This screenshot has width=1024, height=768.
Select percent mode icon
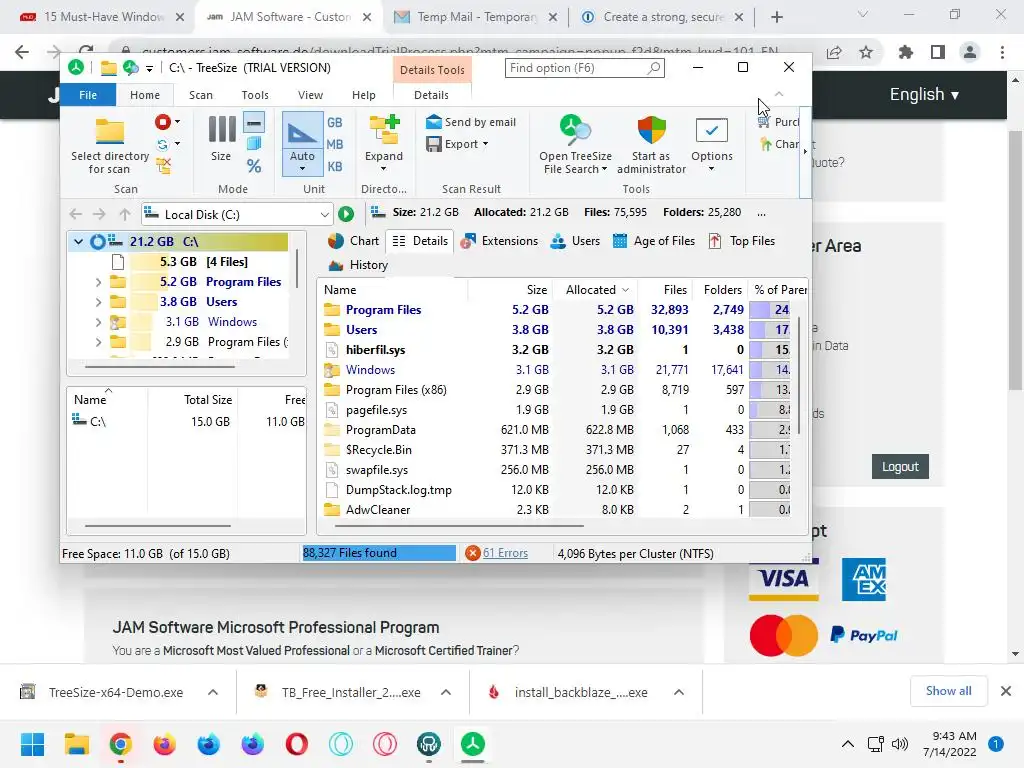(254, 166)
